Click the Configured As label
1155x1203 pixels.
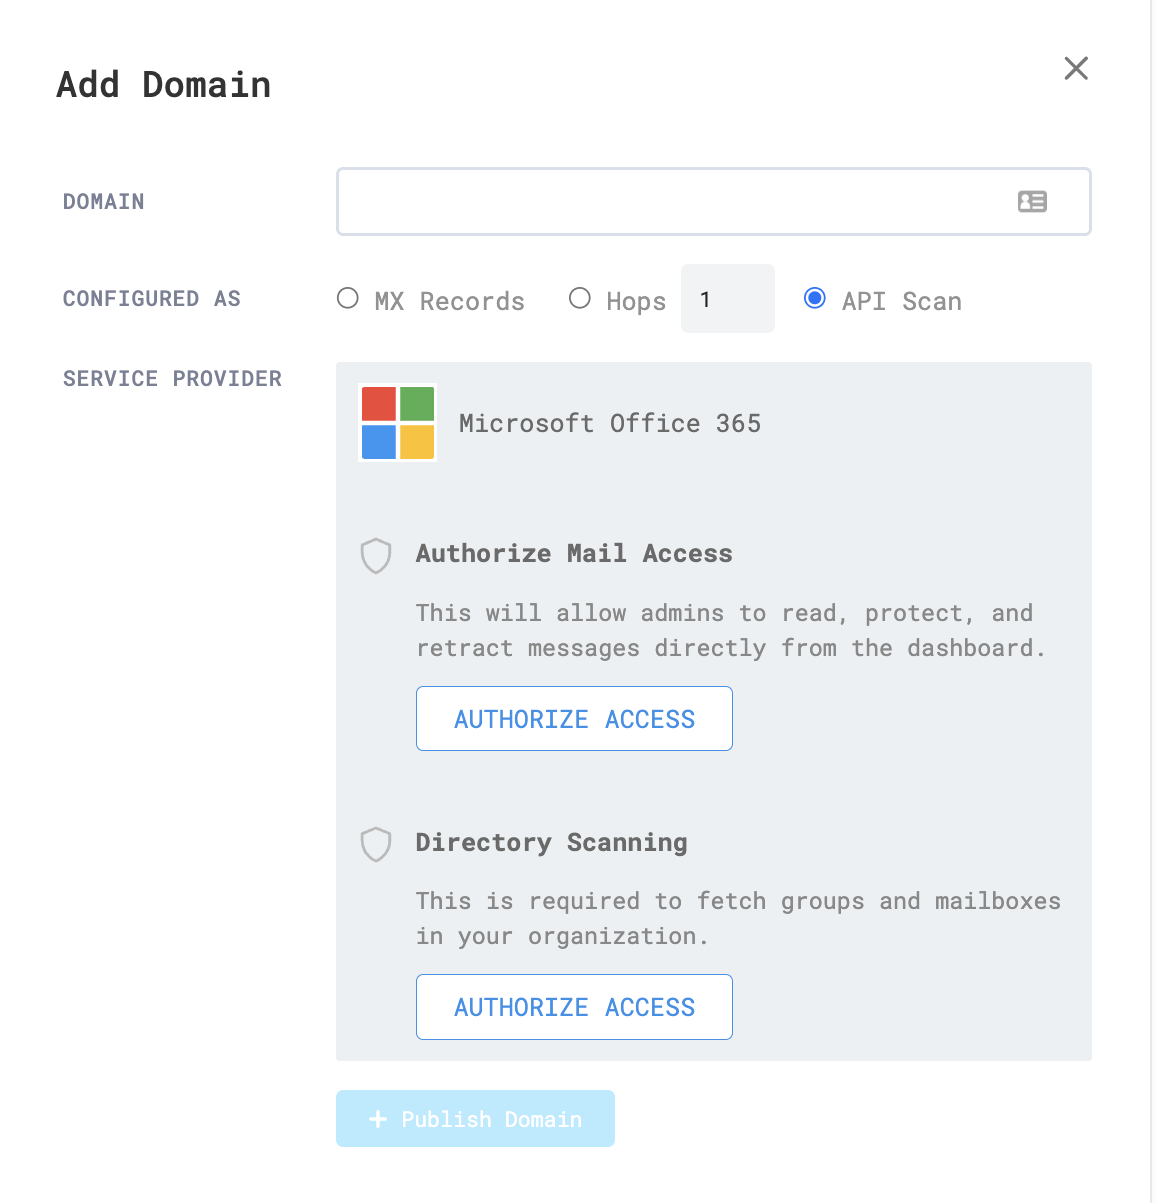[151, 298]
